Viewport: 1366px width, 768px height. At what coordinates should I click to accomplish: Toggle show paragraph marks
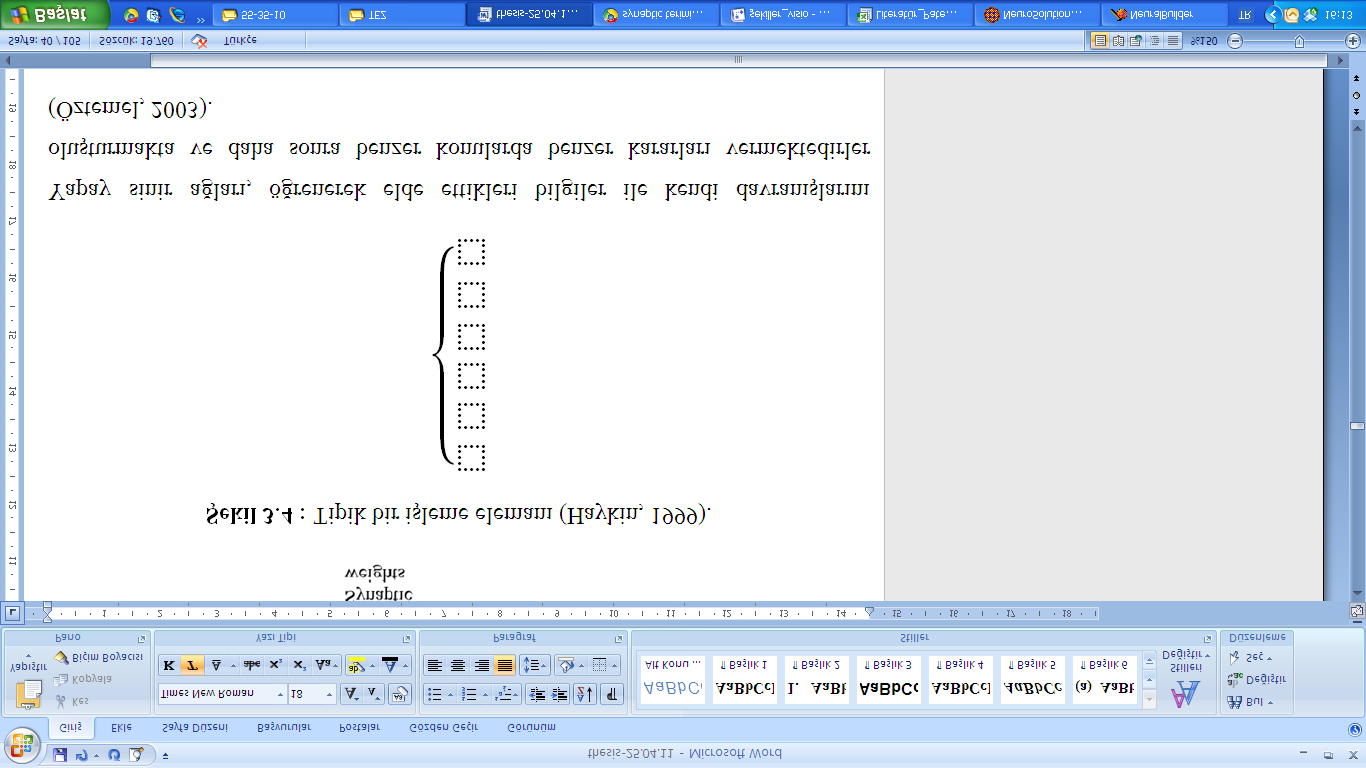click(x=611, y=694)
